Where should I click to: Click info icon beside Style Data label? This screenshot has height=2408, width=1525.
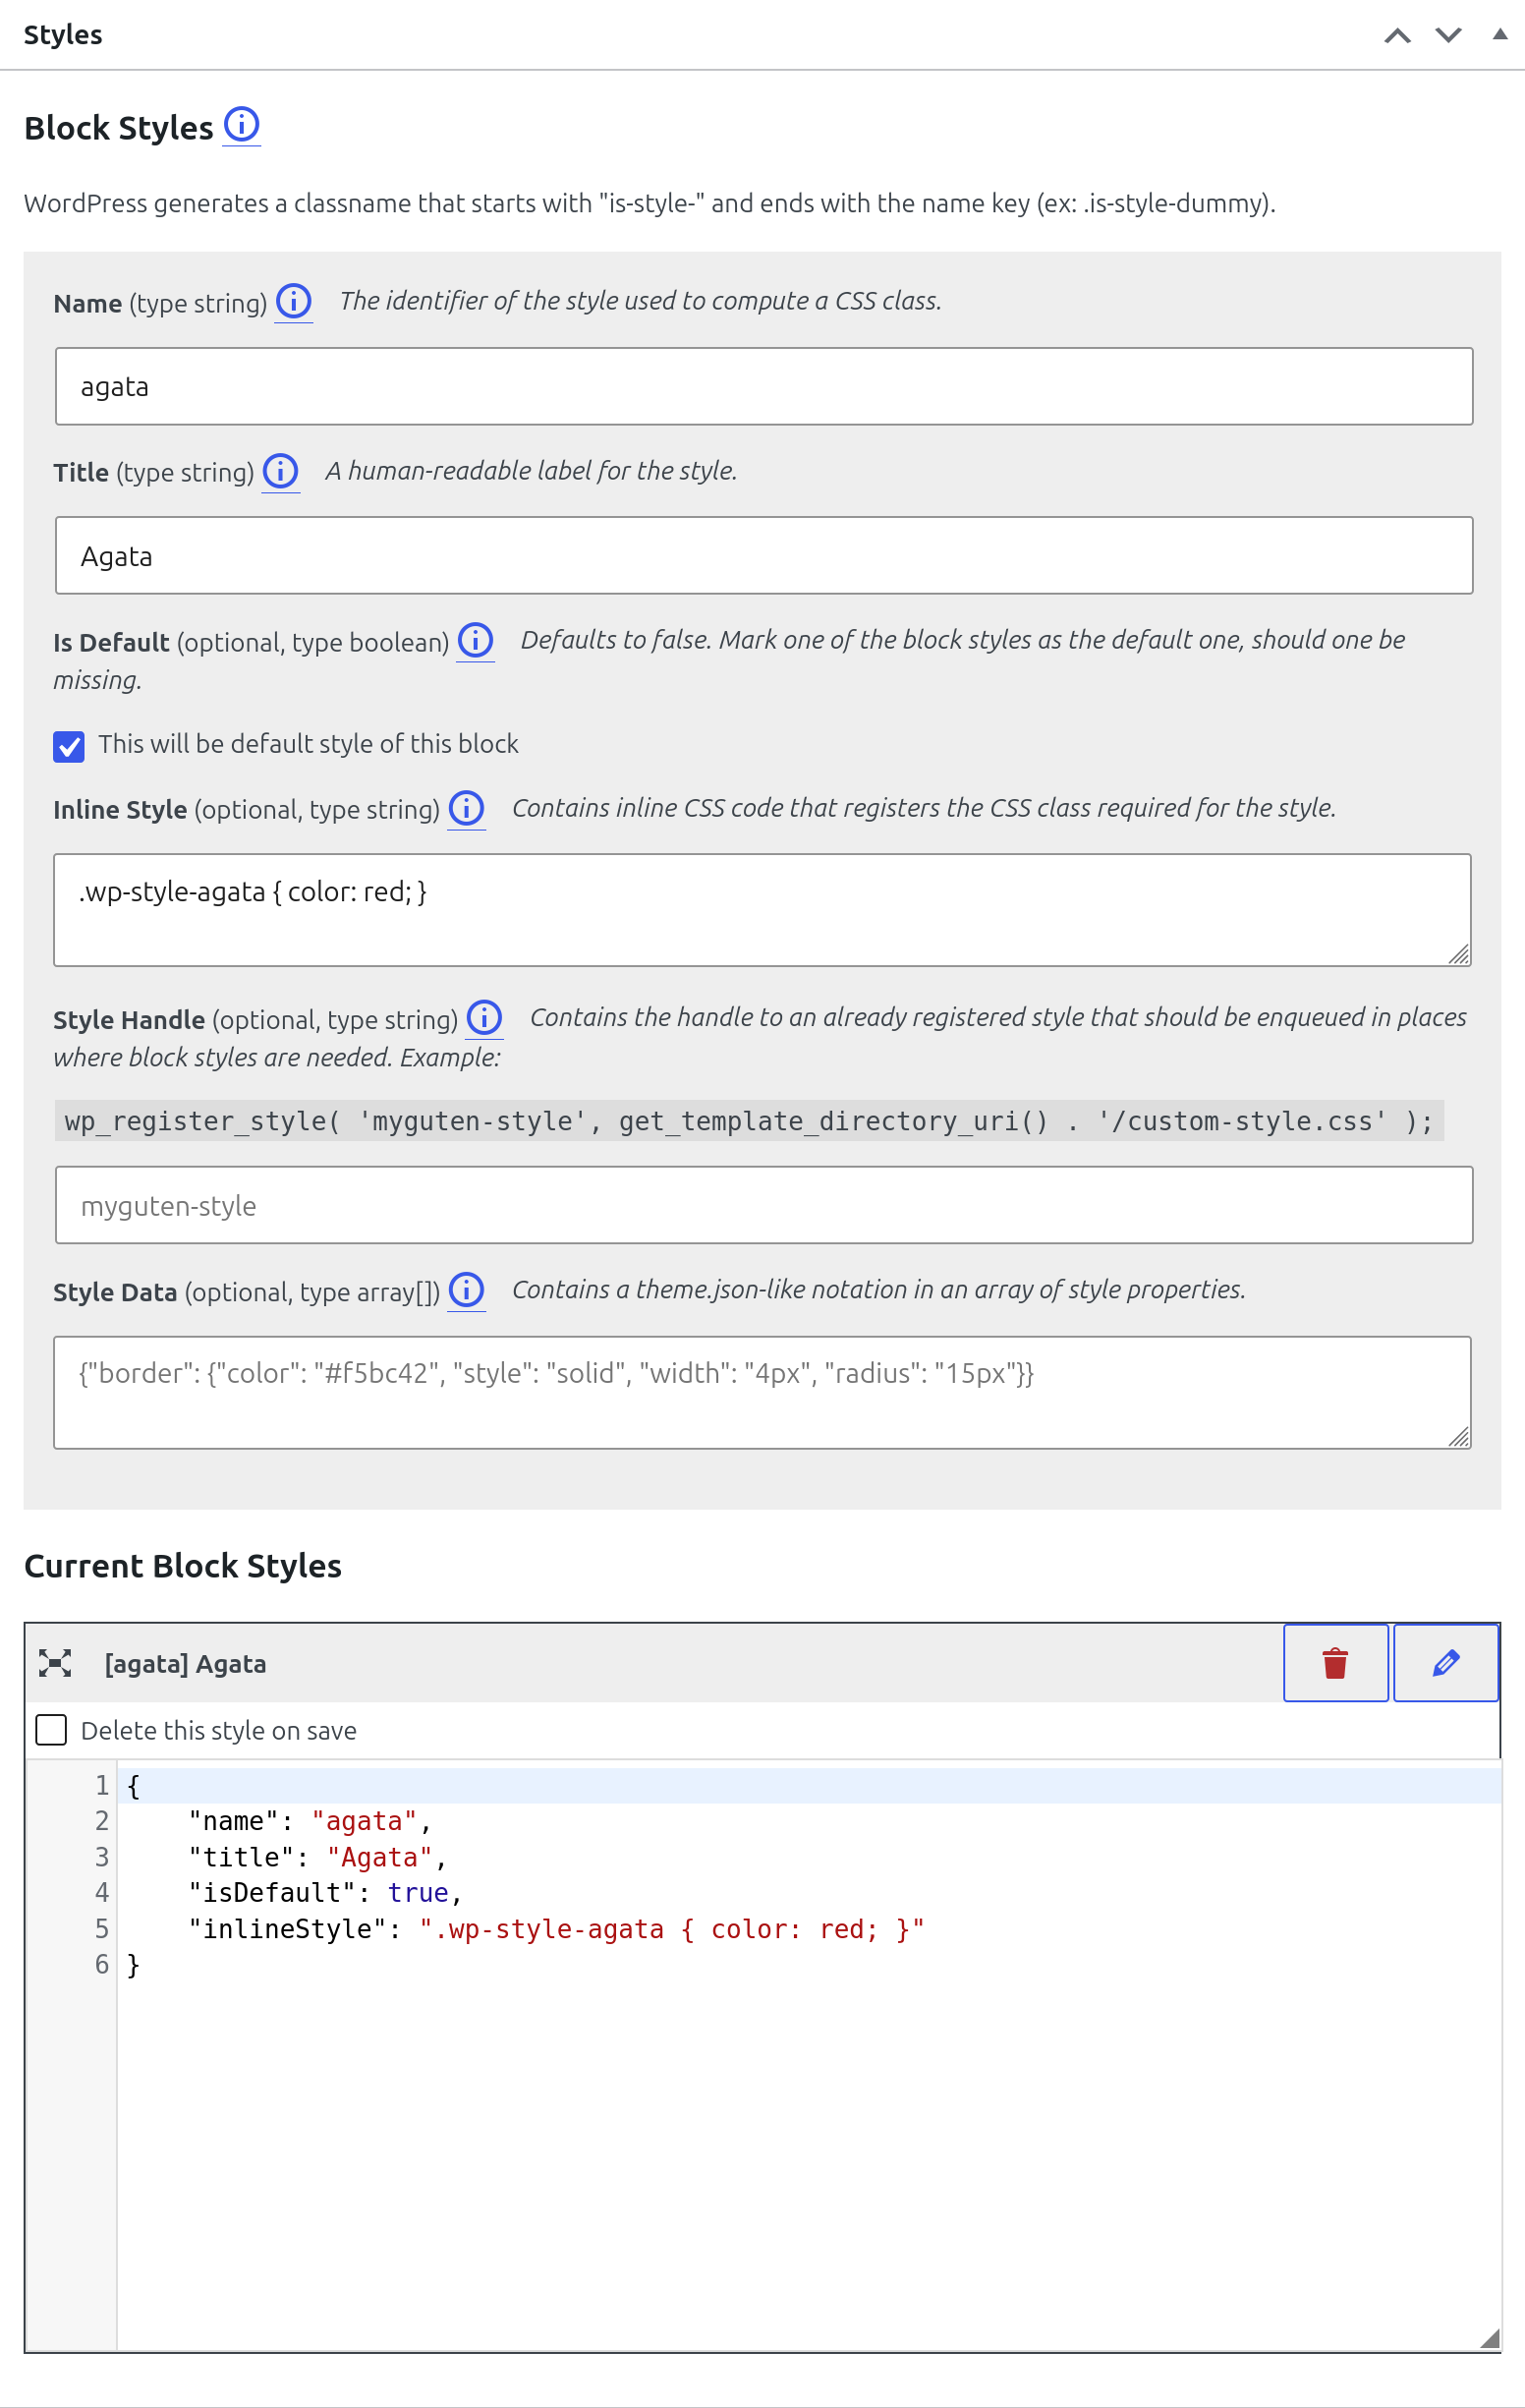[467, 1290]
